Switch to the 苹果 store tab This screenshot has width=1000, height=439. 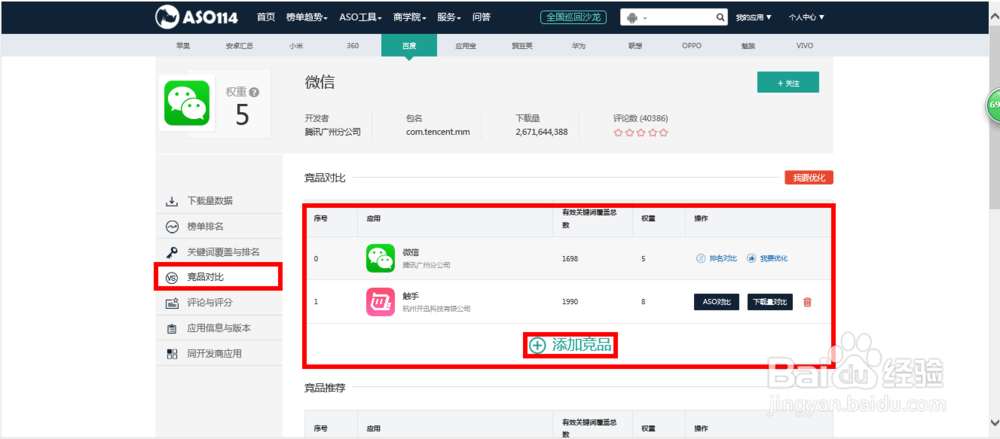[x=183, y=46]
